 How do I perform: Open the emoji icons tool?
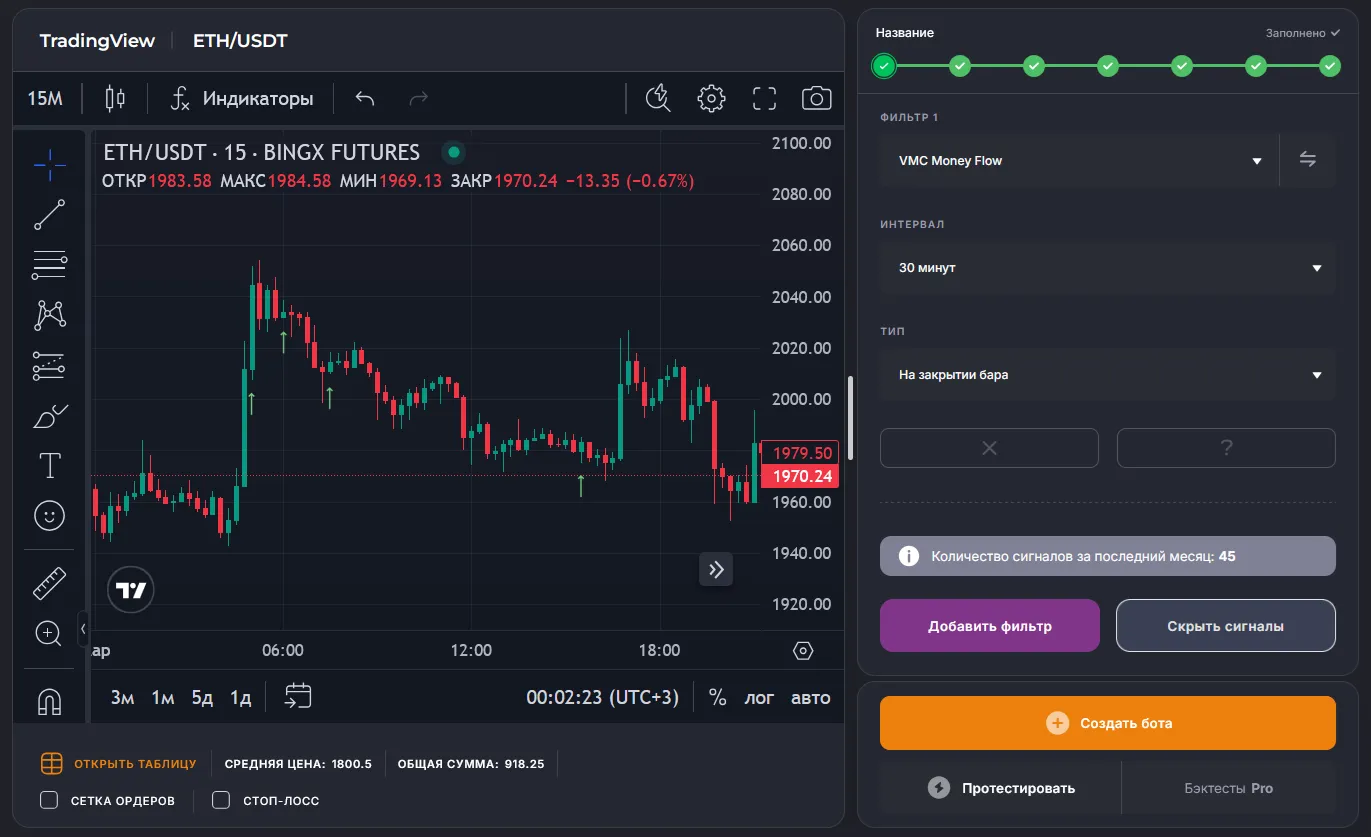49,516
